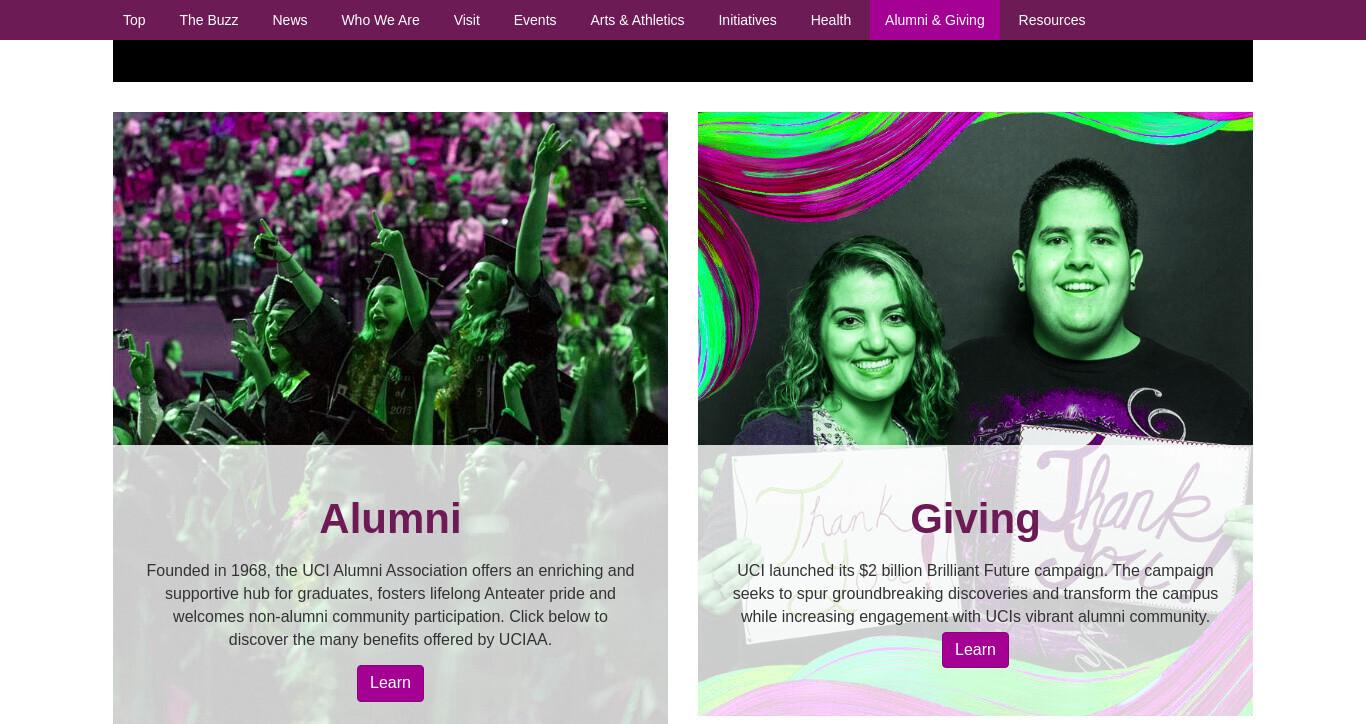Open the Visit menu item

coord(467,20)
